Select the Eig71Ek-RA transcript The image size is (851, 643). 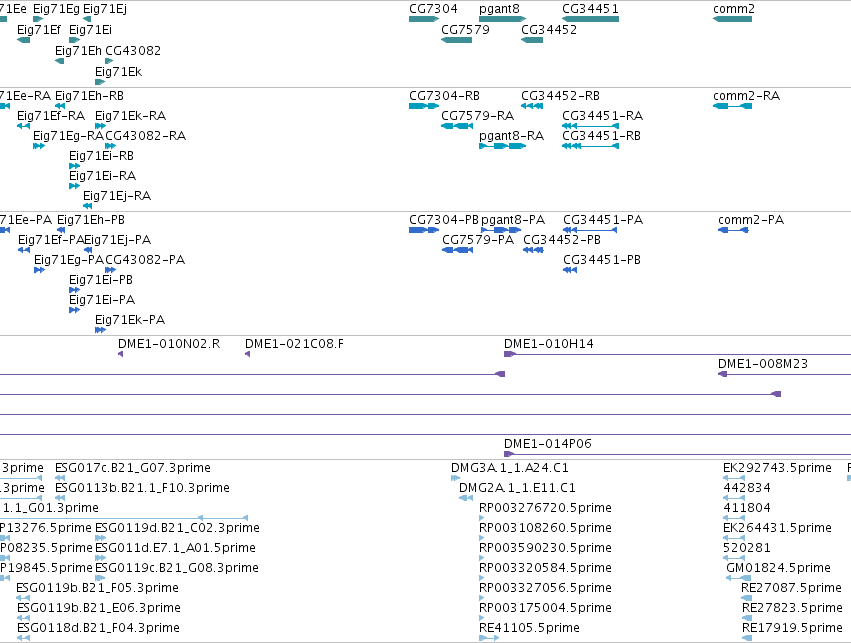click(x=100, y=126)
